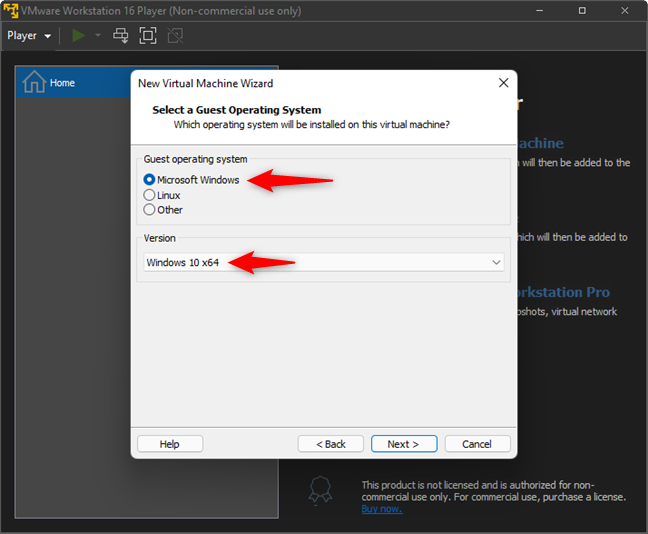648x534 pixels.
Task: Enter full screen mode icon
Action: click(148, 36)
